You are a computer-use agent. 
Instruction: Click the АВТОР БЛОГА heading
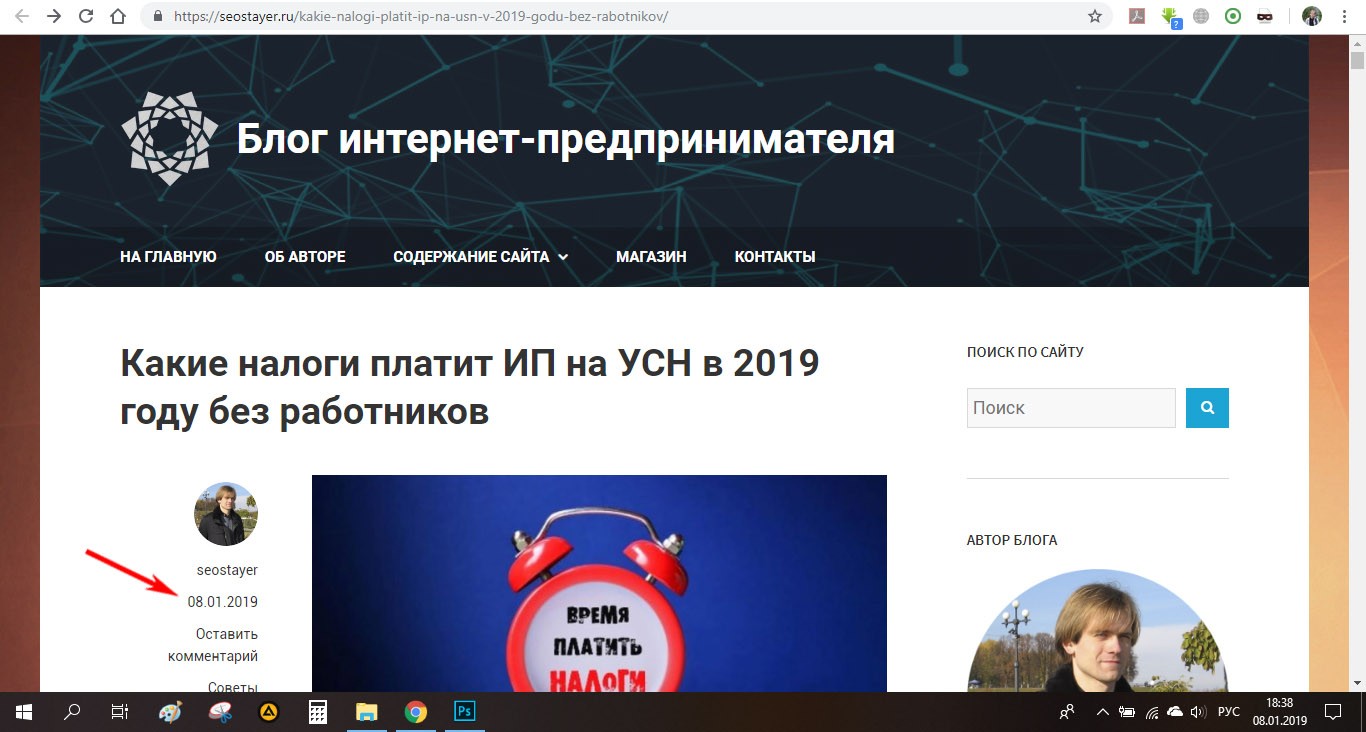click(1012, 540)
